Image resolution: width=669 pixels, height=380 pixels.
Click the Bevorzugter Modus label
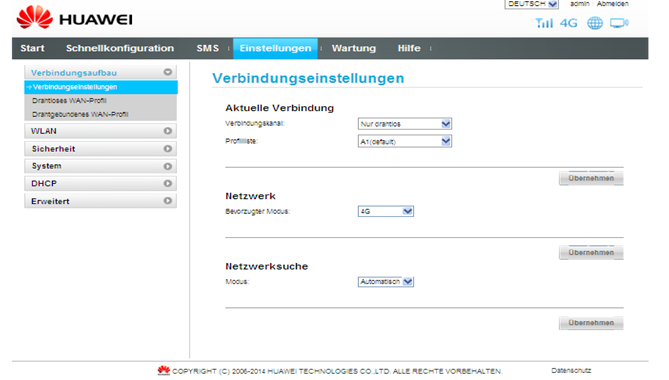click(x=258, y=211)
